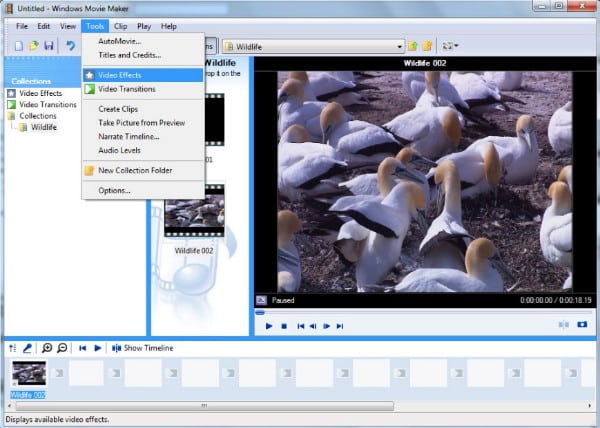The width and height of the screenshot is (600, 428).
Task: Open the Wildlife collection combo box
Action: (x=313, y=47)
